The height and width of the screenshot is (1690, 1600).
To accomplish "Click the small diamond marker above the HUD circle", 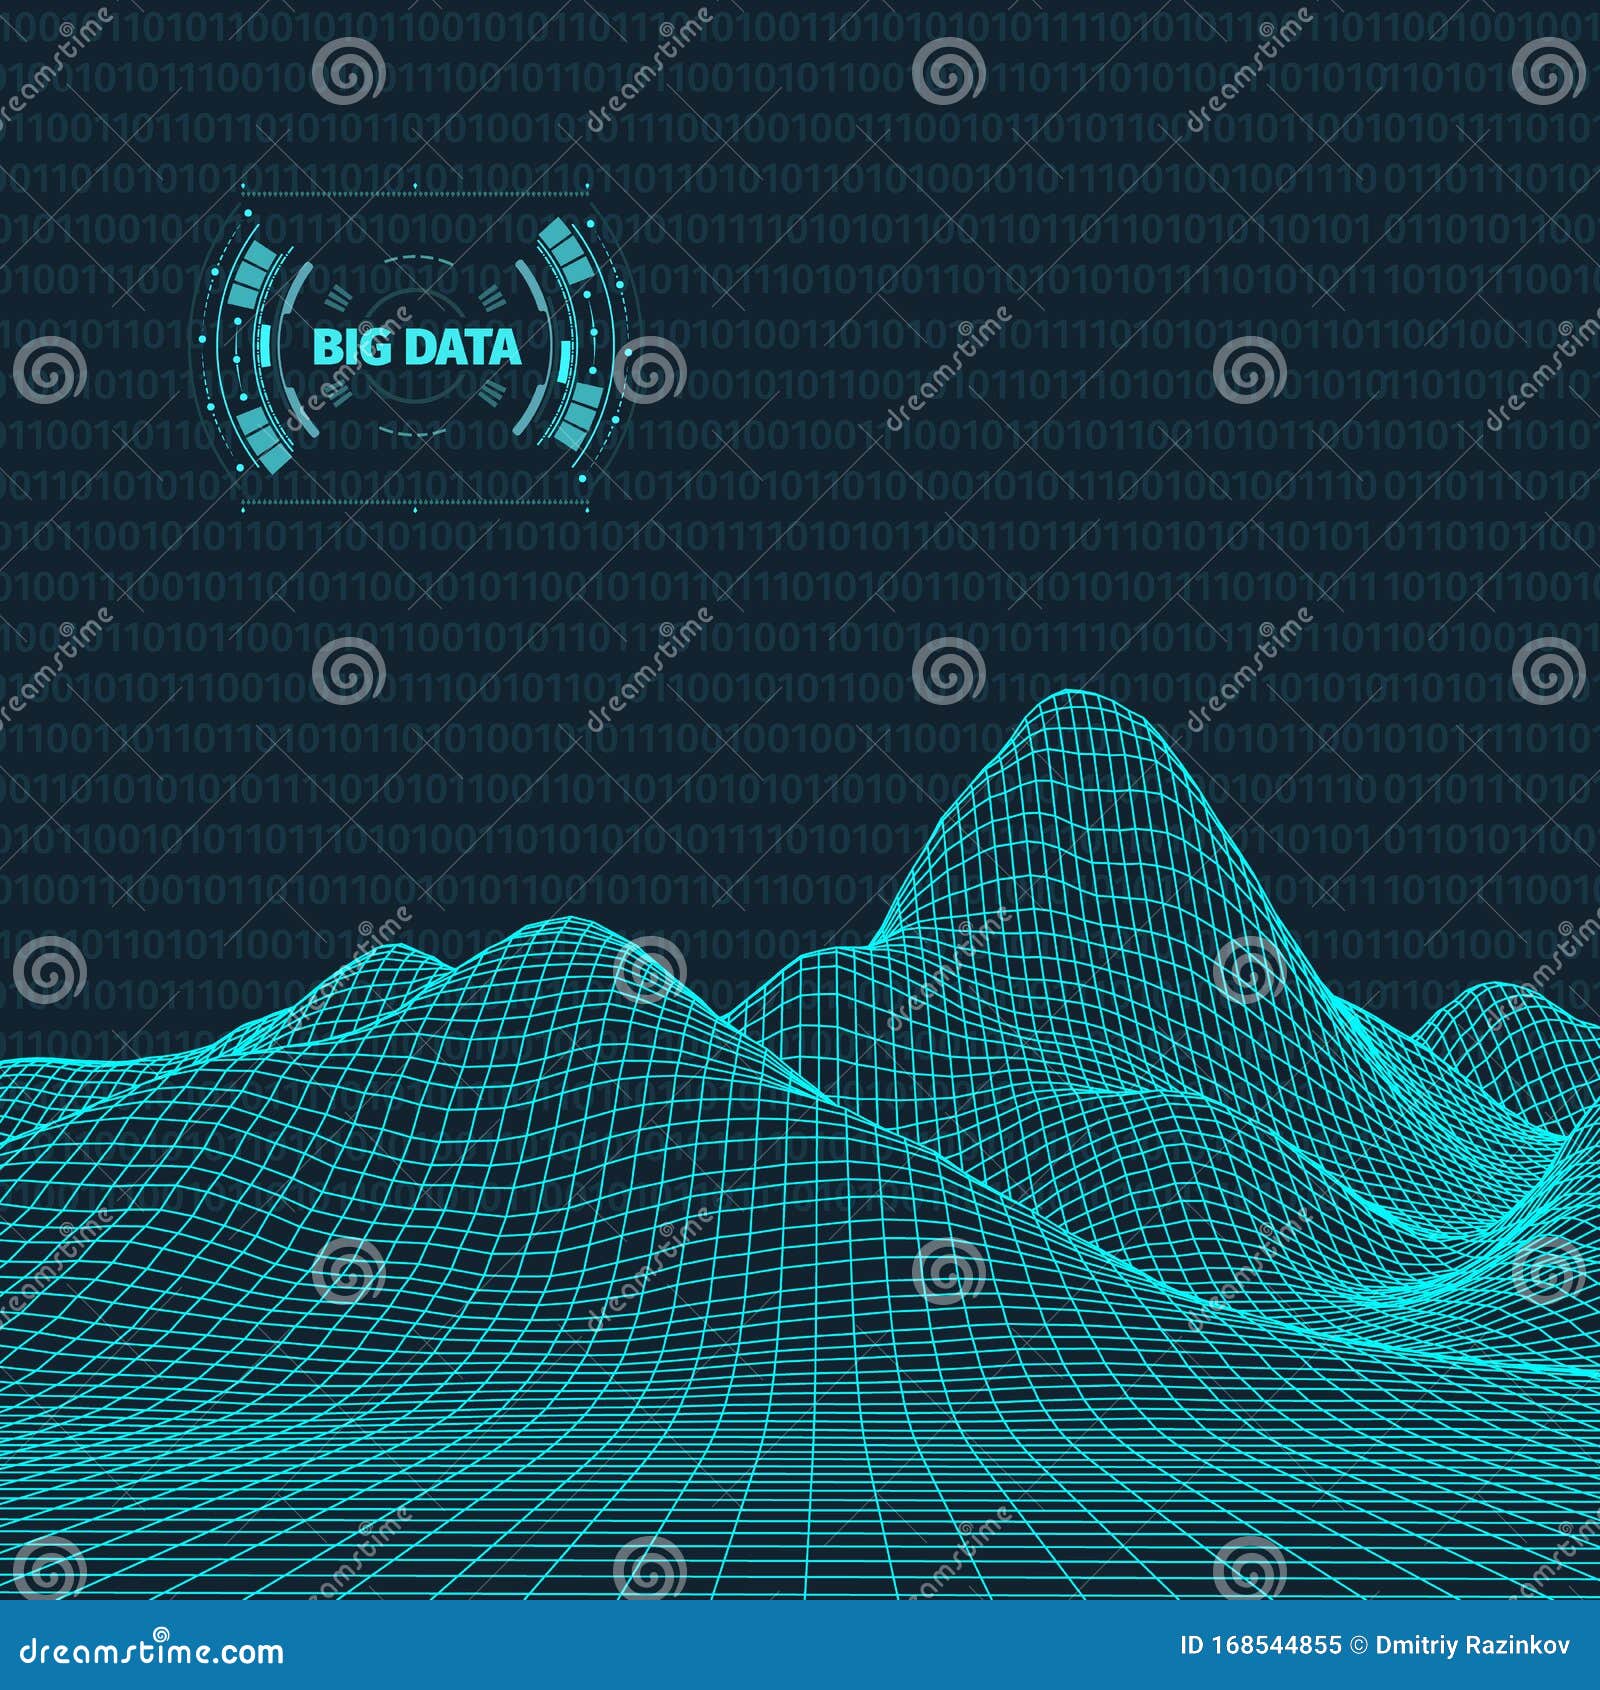I will (413, 184).
